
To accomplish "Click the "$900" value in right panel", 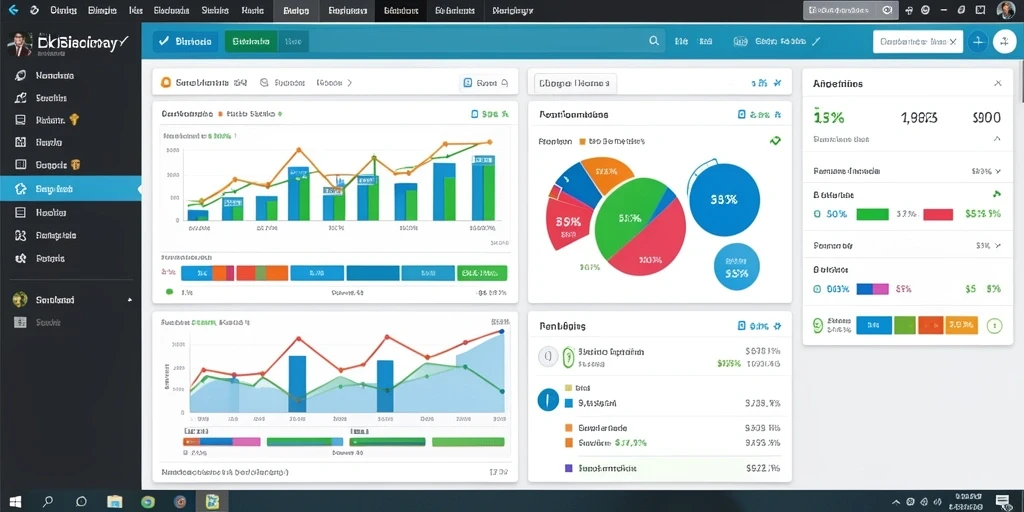I will (986, 118).
